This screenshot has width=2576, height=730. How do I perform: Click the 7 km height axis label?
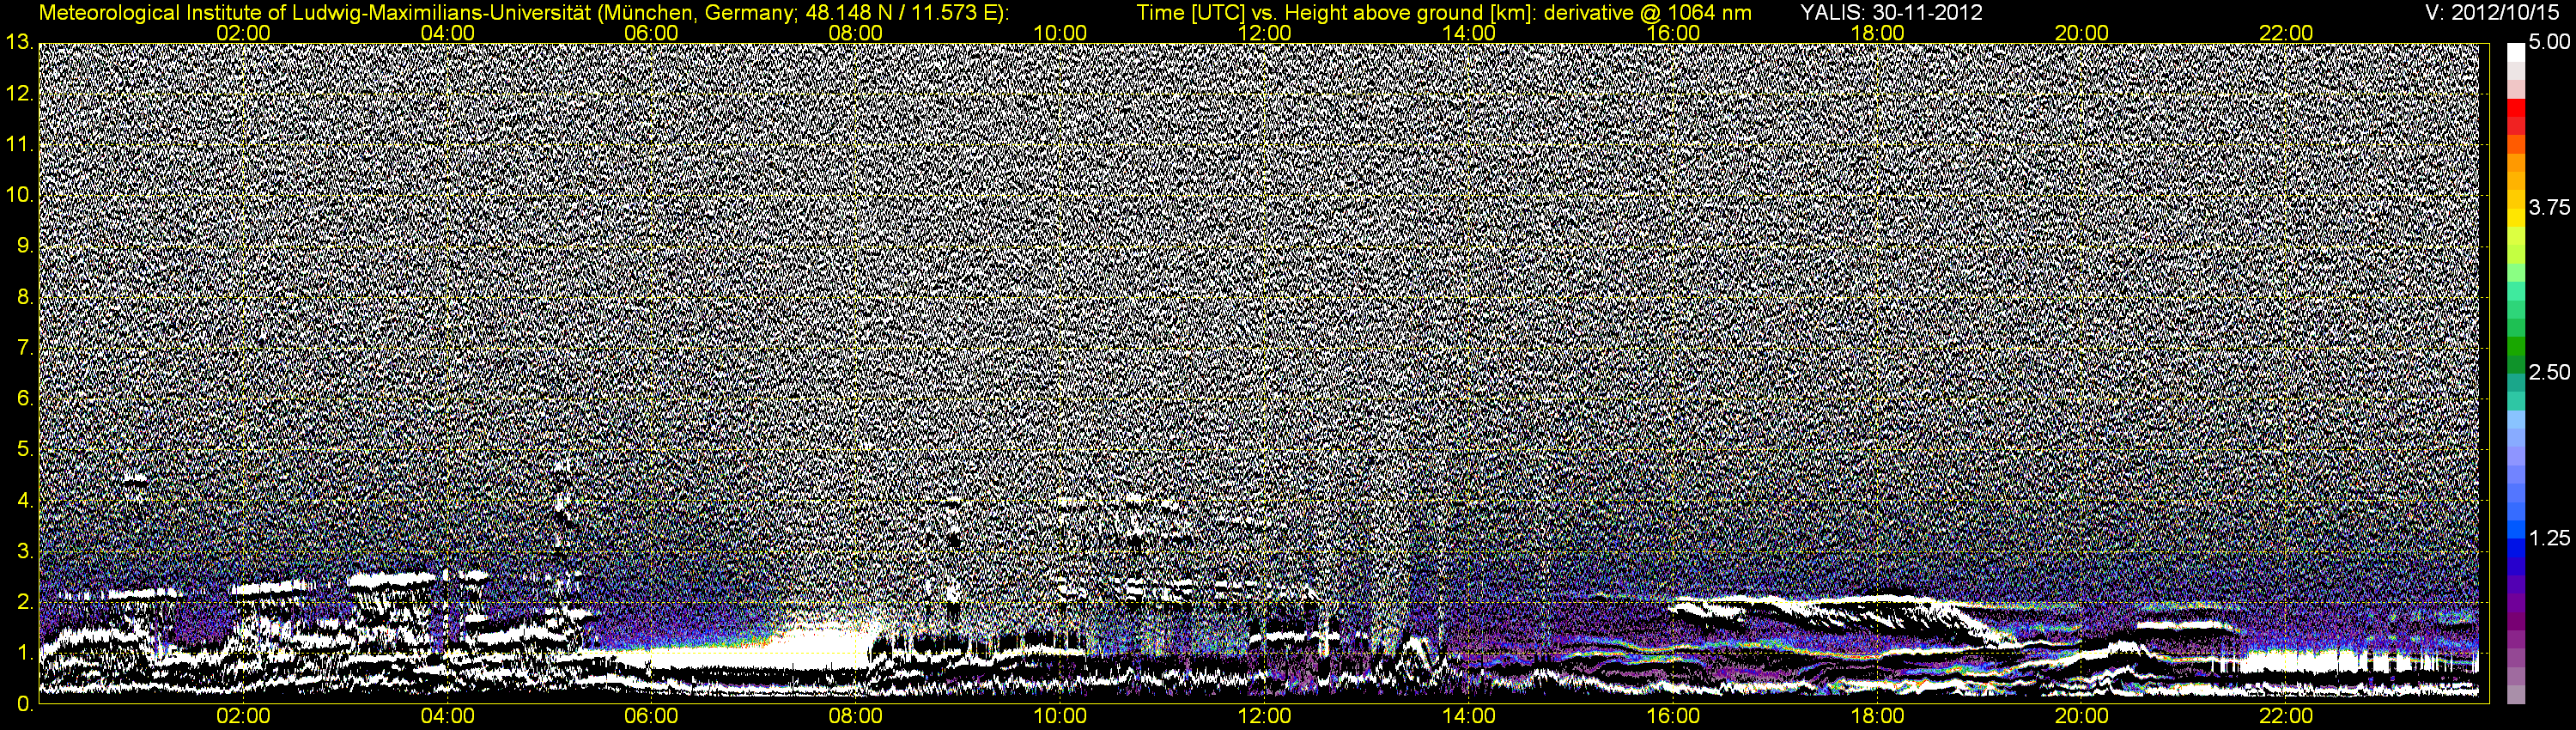click(x=24, y=348)
